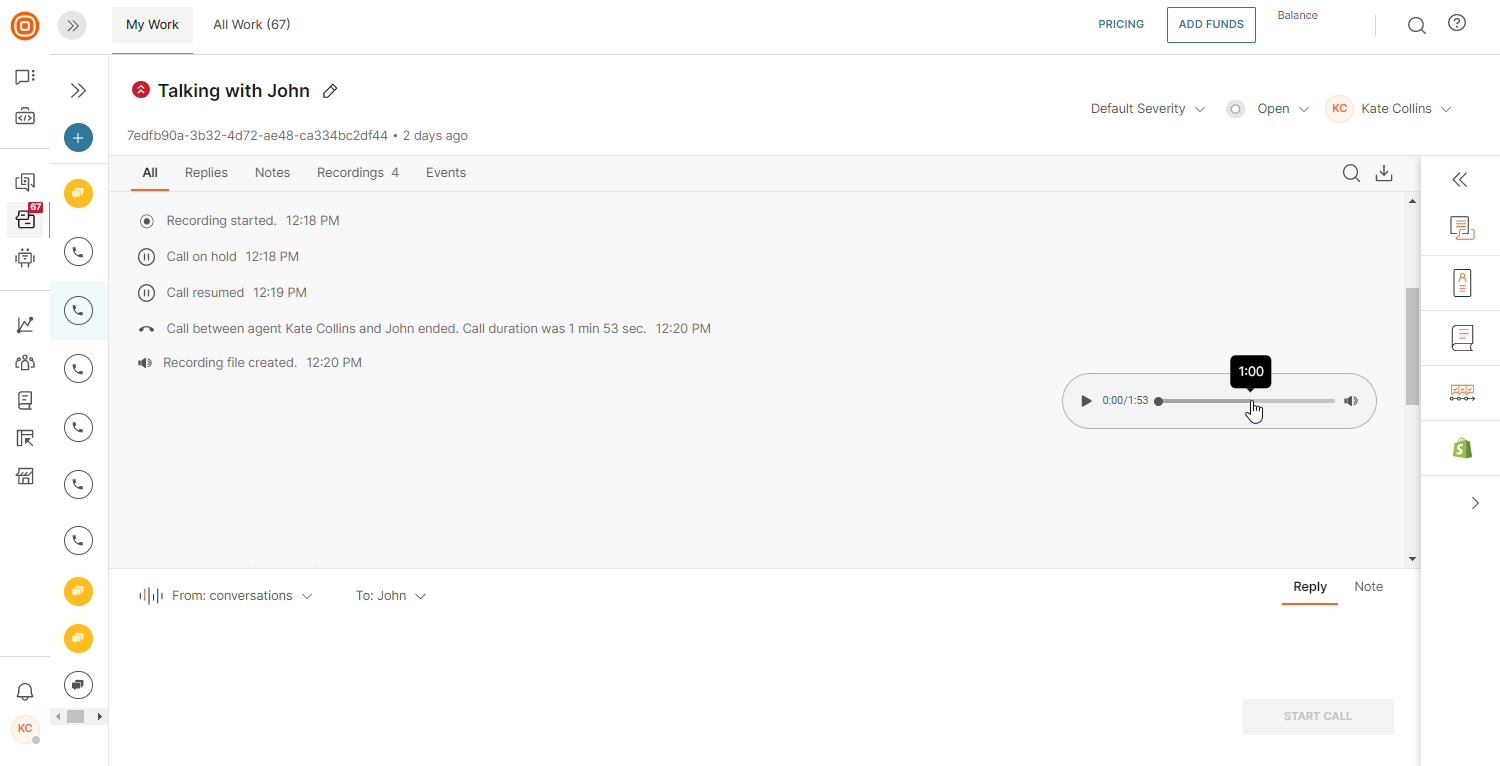Download the conversation using download icon
The width and height of the screenshot is (1500, 766).
coord(1384,173)
